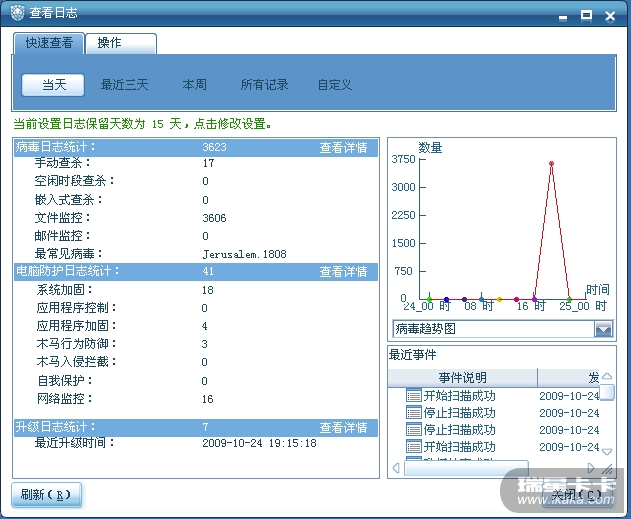Viewport: 631px width, 519px height.
Task: Click the 事件说明 column header
Action: [x=463, y=377]
